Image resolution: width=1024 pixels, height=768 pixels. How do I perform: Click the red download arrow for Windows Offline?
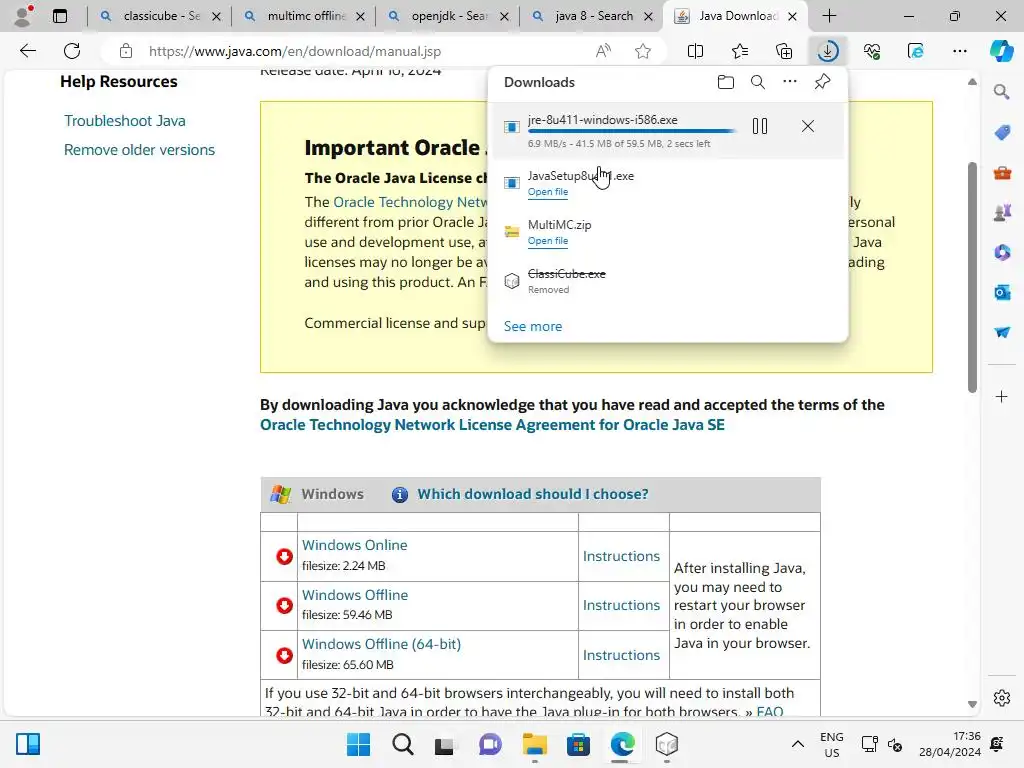coord(284,605)
